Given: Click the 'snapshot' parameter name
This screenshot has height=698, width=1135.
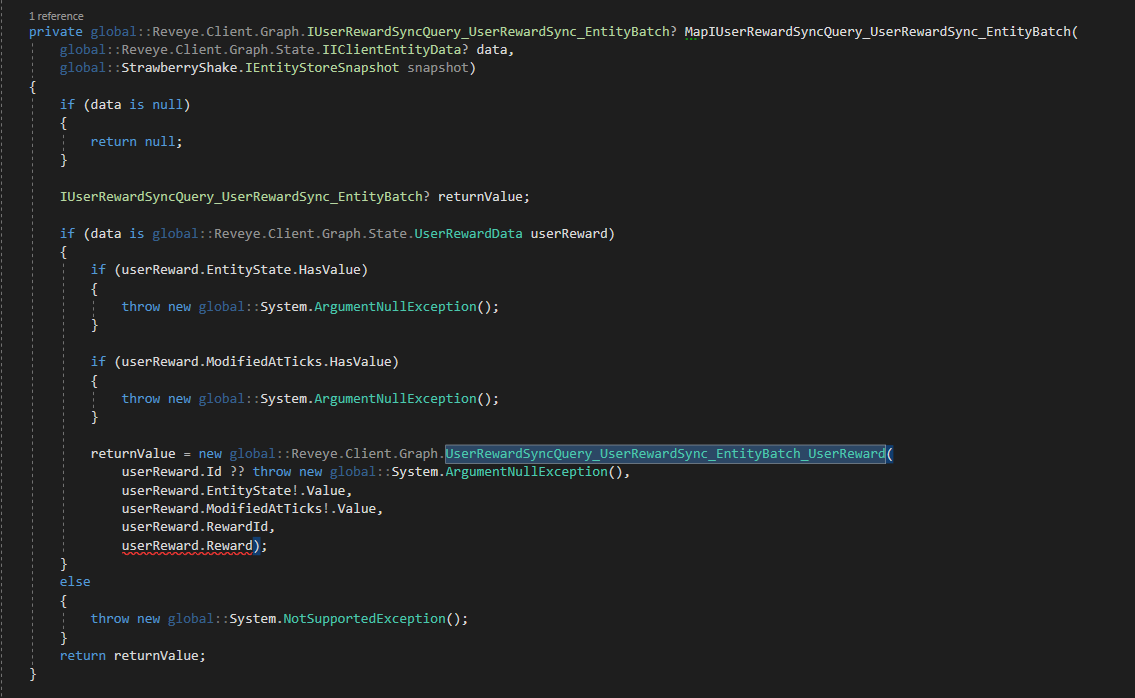Looking at the screenshot, I should tap(438, 68).
